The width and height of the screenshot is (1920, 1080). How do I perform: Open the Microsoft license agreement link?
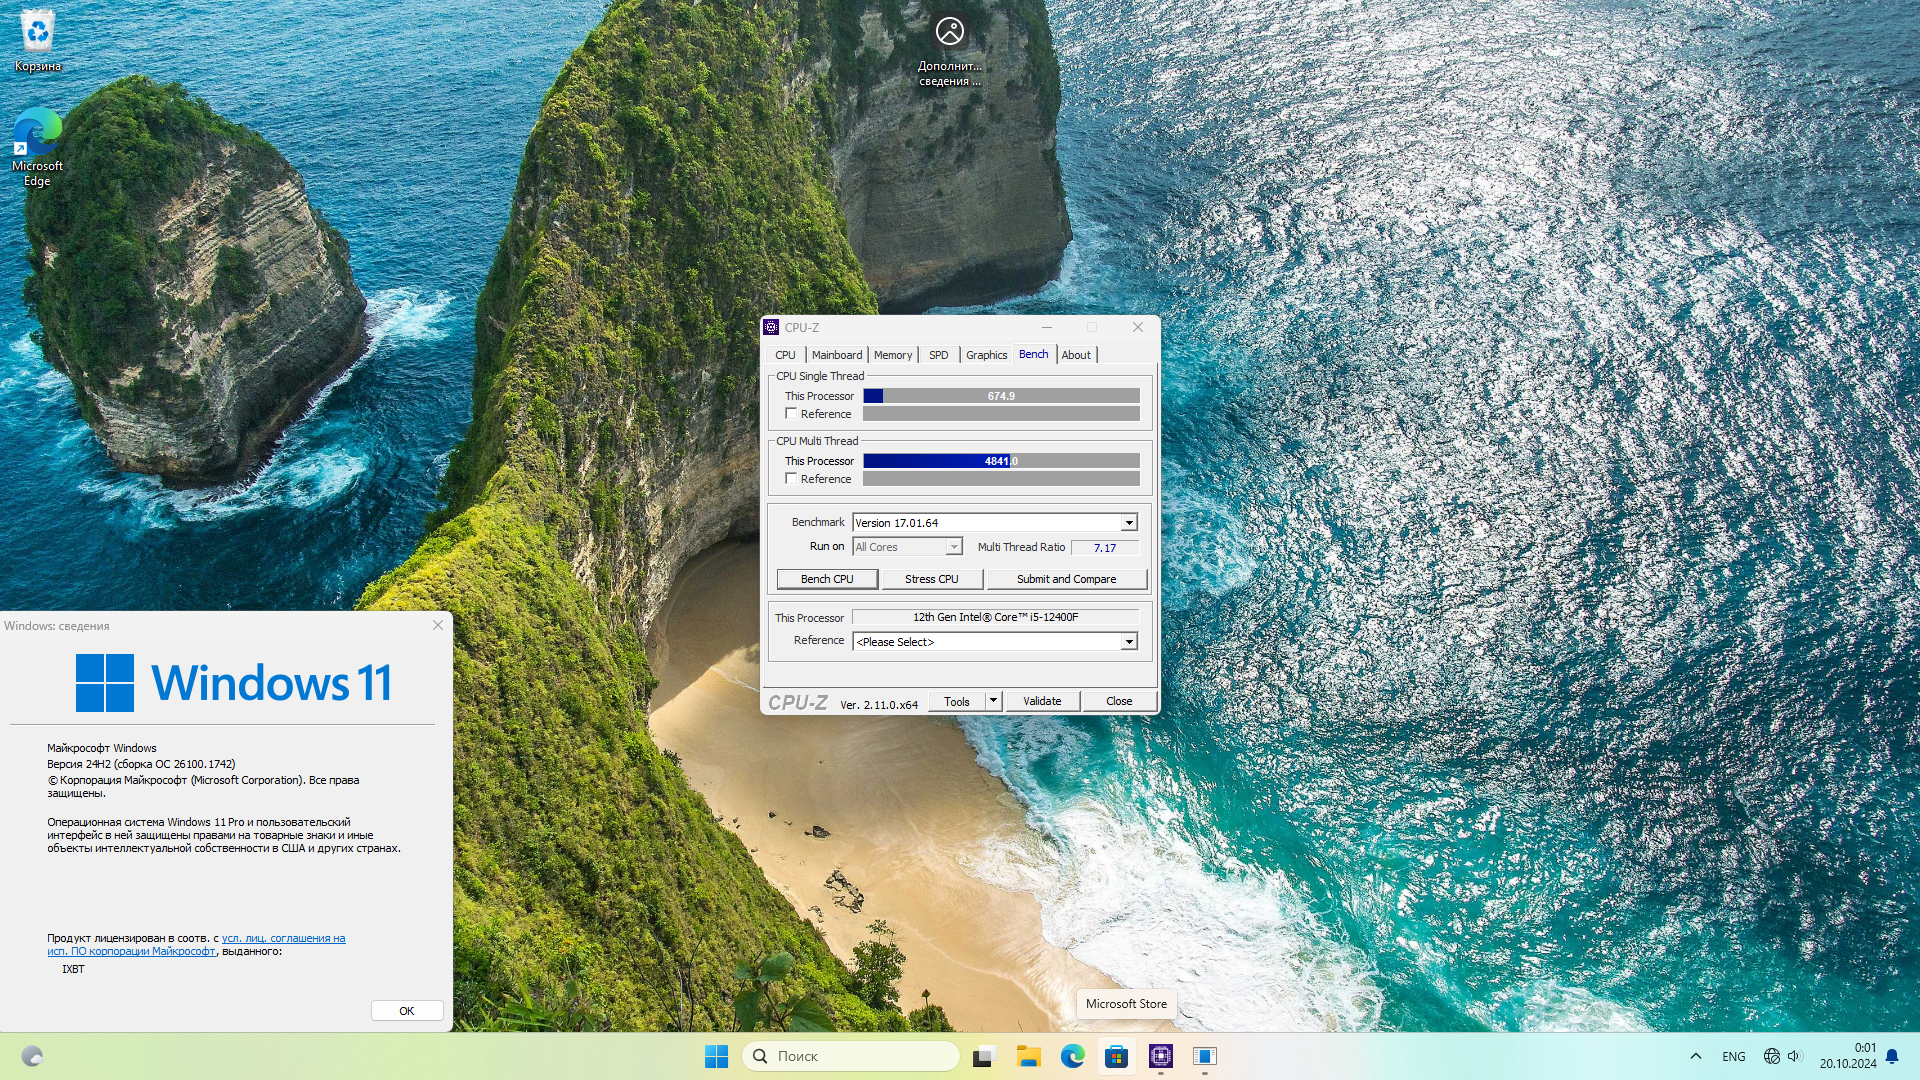[283, 939]
